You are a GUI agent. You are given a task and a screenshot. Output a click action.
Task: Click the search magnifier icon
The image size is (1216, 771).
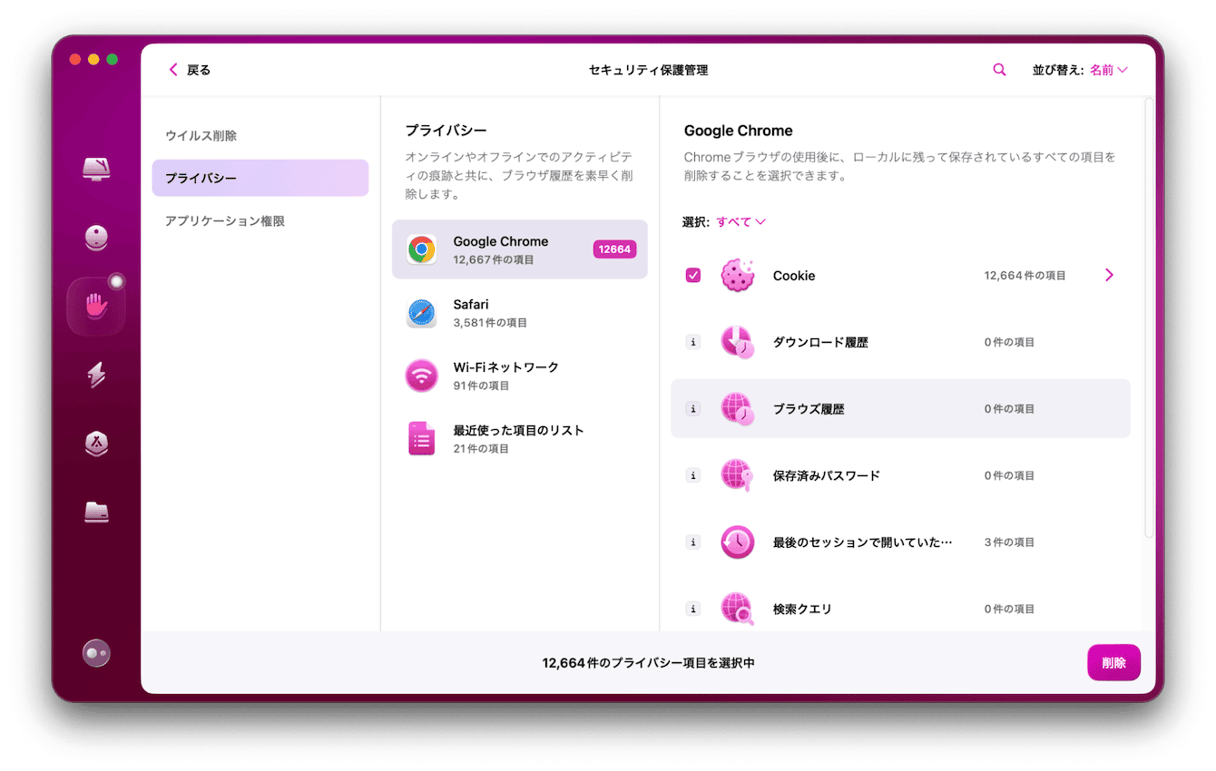pyautogui.click(x=999, y=70)
